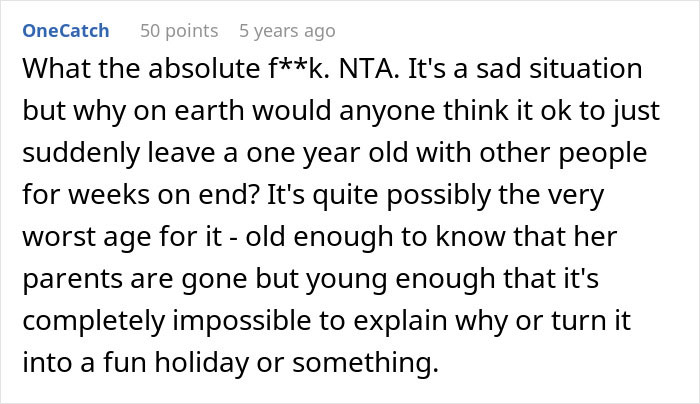
Task: Click the 5 years ago timestamp
Action: (288, 31)
